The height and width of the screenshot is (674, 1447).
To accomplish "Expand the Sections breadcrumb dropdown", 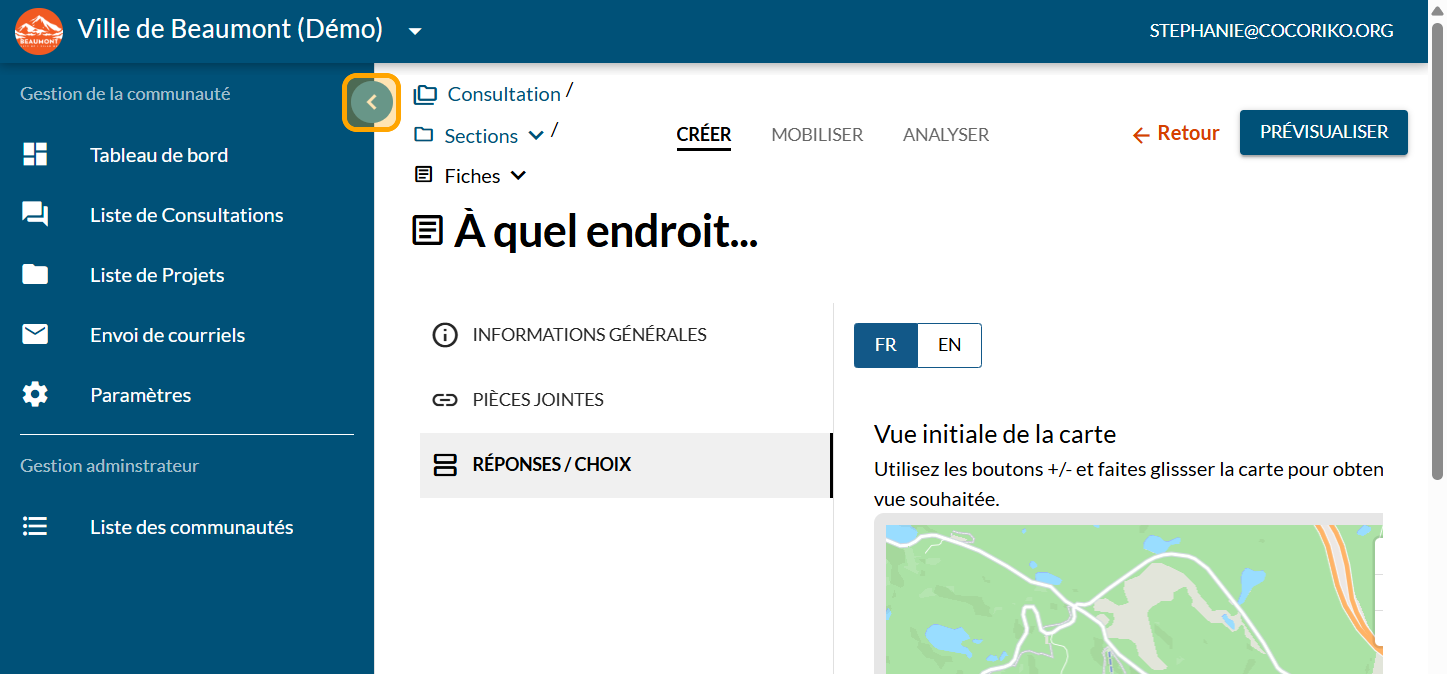I will point(536,136).
